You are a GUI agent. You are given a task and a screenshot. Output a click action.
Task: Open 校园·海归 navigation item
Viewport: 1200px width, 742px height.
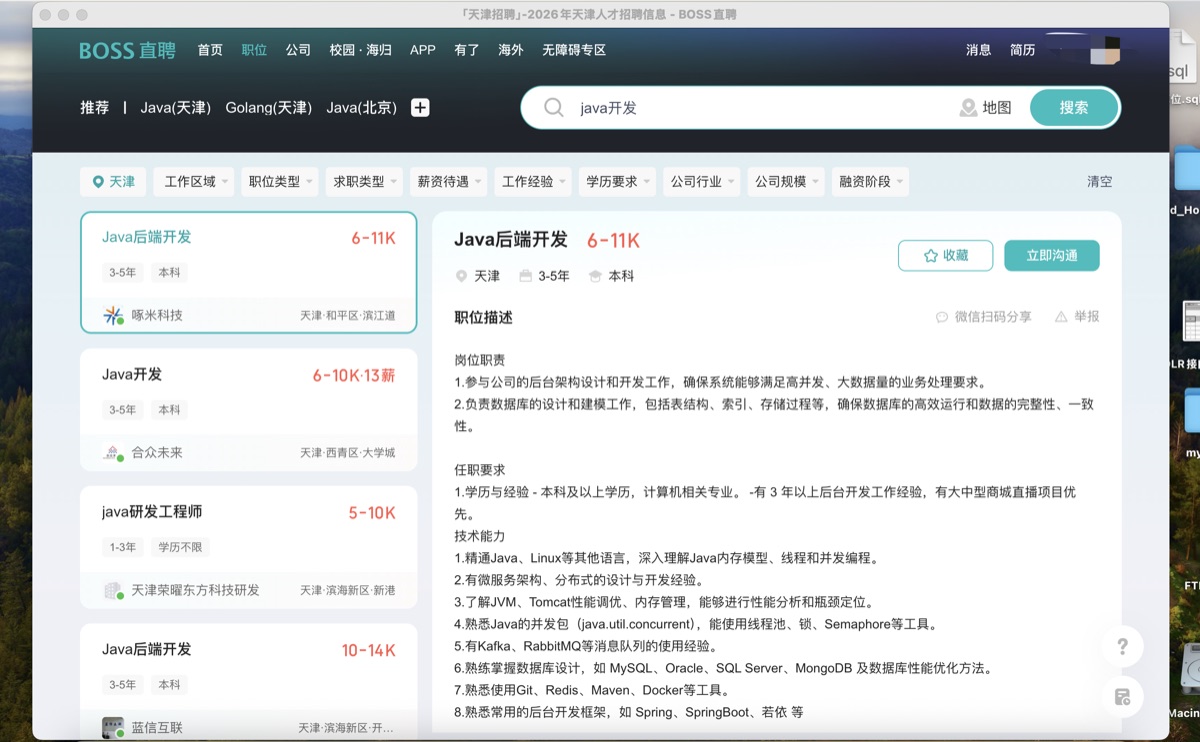click(361, 50)
